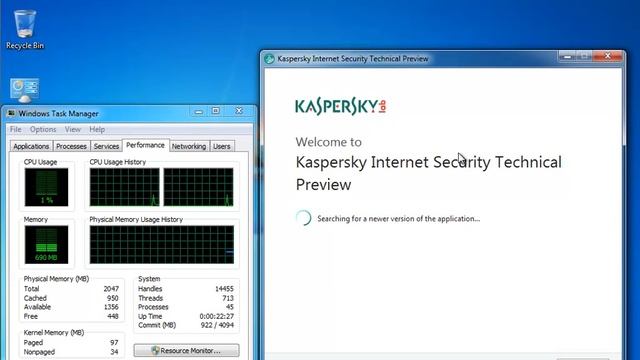Click the Physical Memory Usage History graph
Screen dimensions: 640x360
tap(162, 244)
